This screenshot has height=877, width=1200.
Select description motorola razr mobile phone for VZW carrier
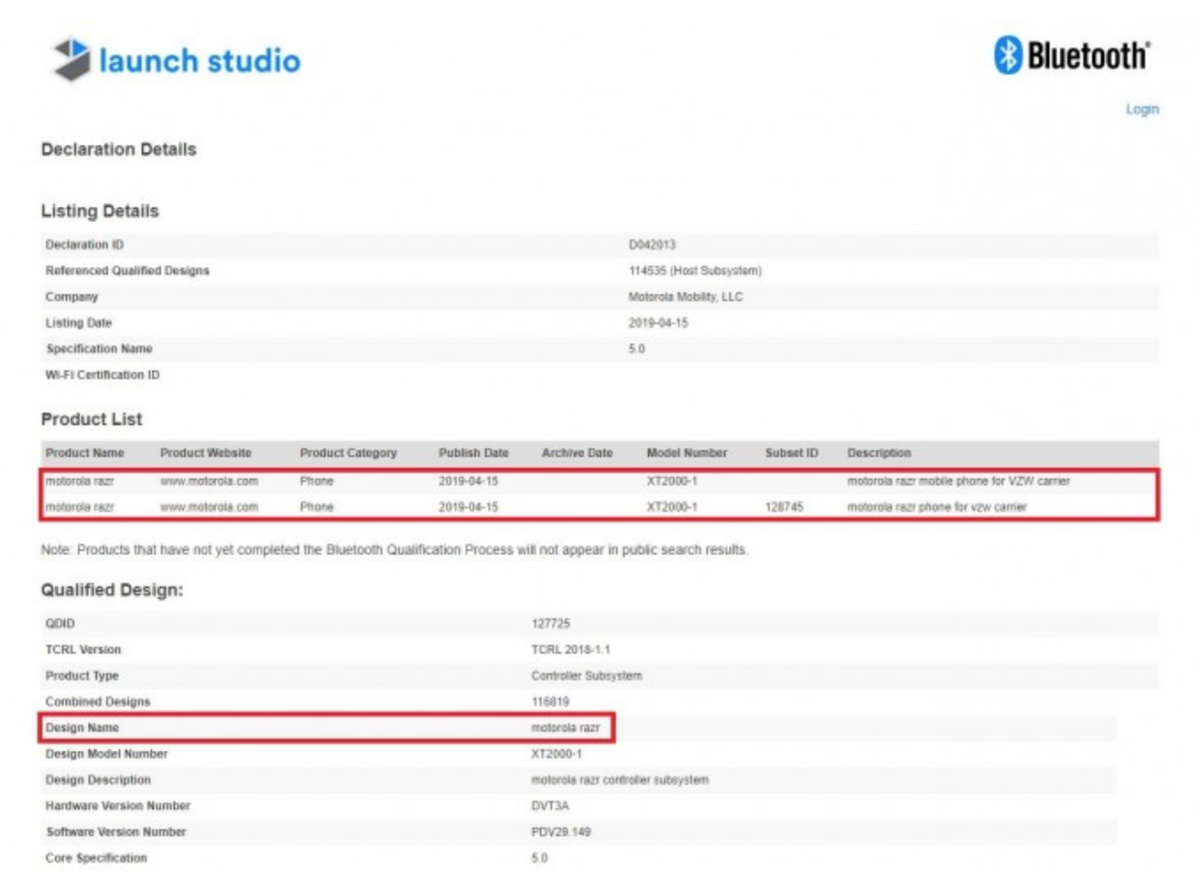pos(959,481)
